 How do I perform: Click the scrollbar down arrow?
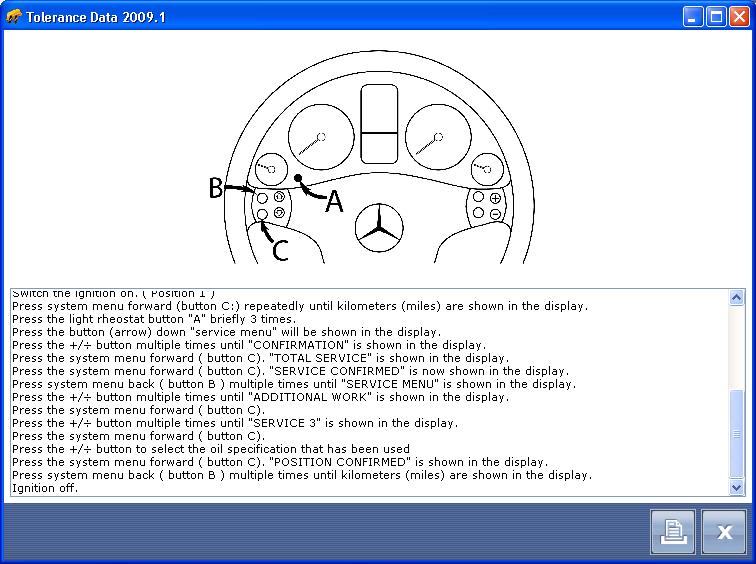coord(736,487)
